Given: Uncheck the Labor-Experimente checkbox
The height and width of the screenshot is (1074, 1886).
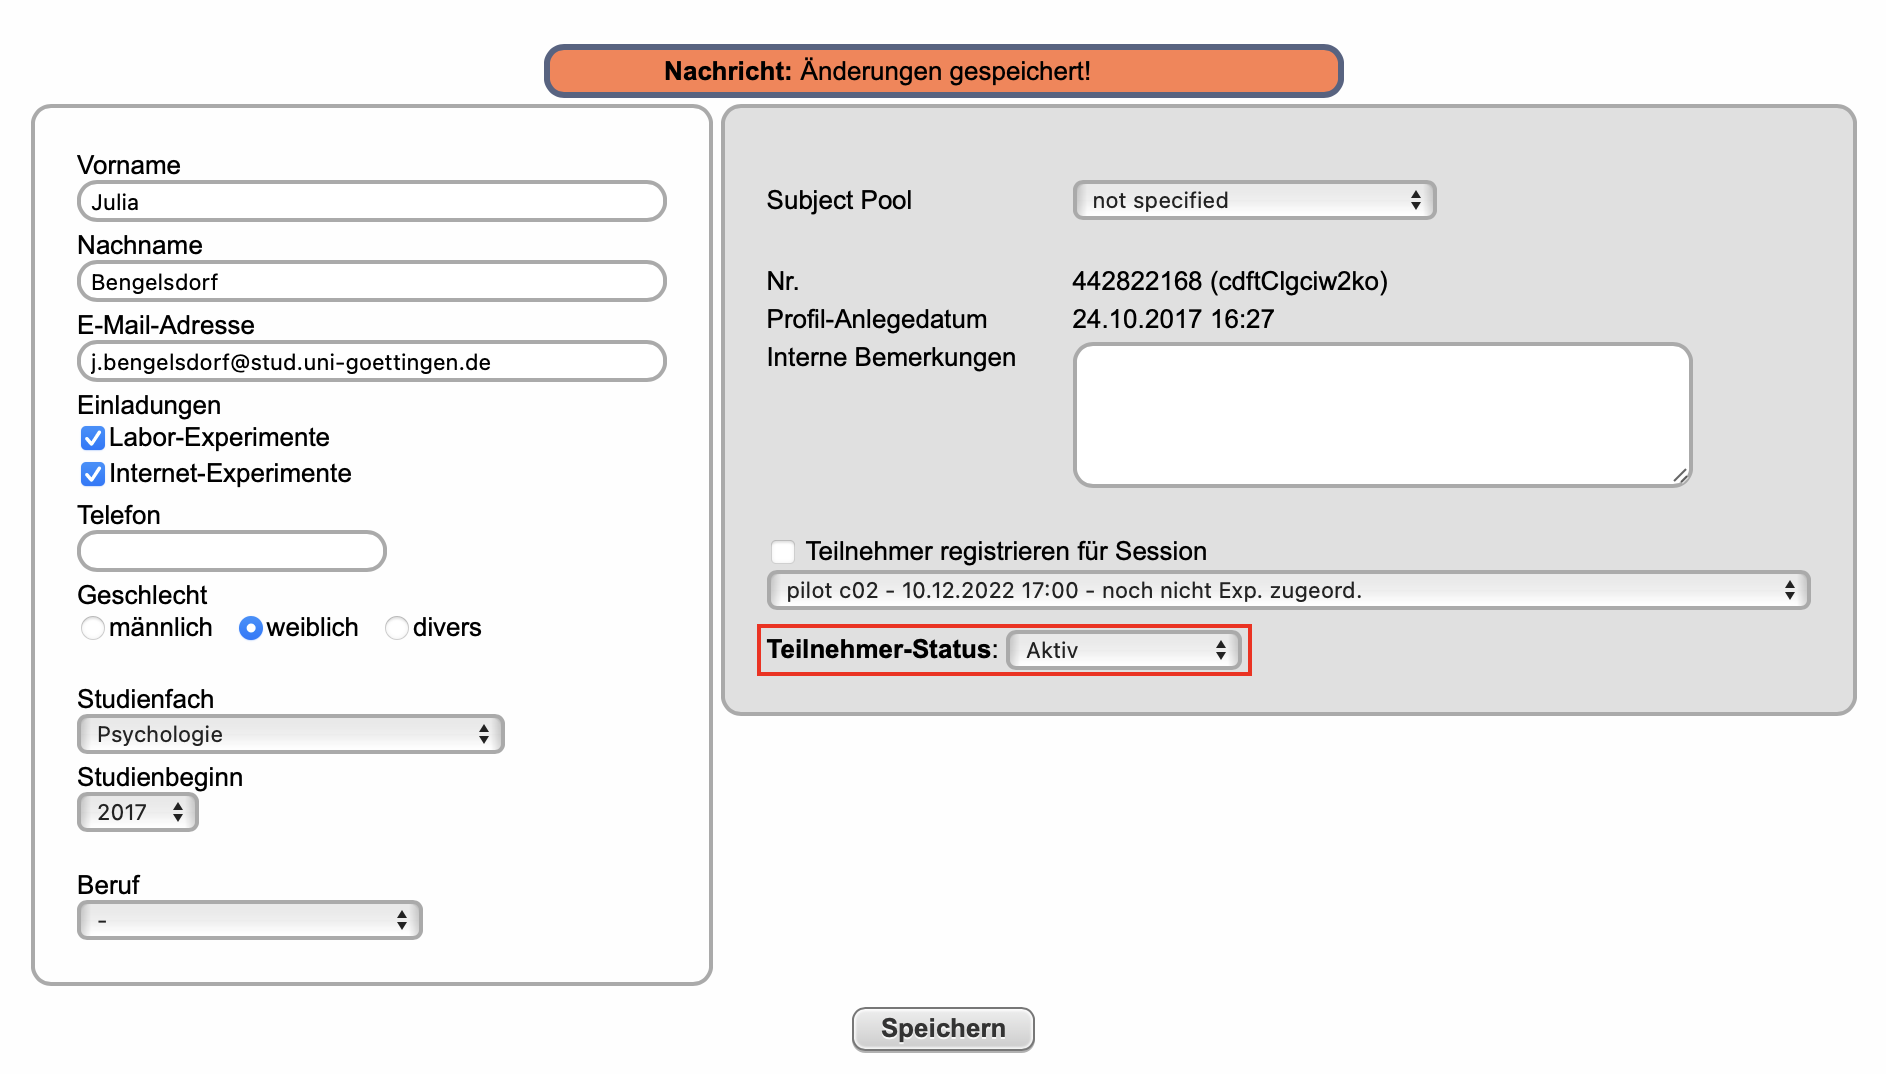Looking at the screenshot, I should pyautogui.click(x=93, y=437).
